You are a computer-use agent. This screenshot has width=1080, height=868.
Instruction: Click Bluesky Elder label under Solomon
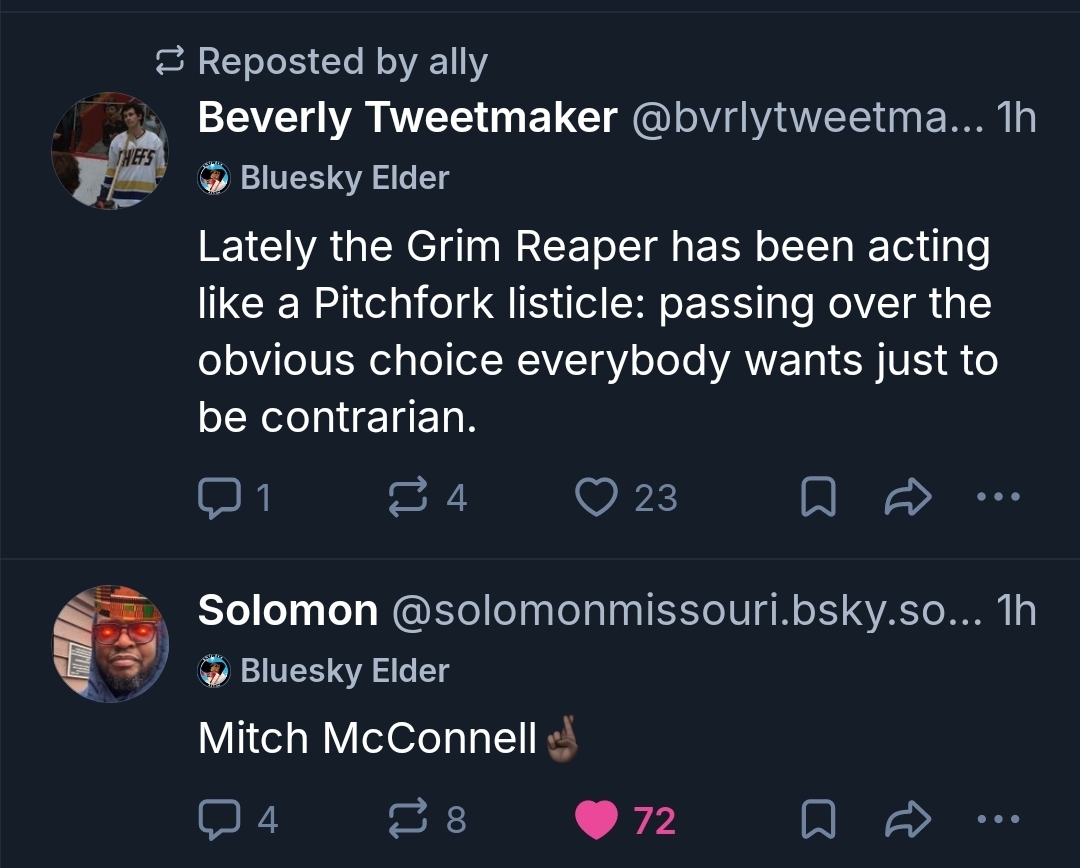[x=344, y=671]
